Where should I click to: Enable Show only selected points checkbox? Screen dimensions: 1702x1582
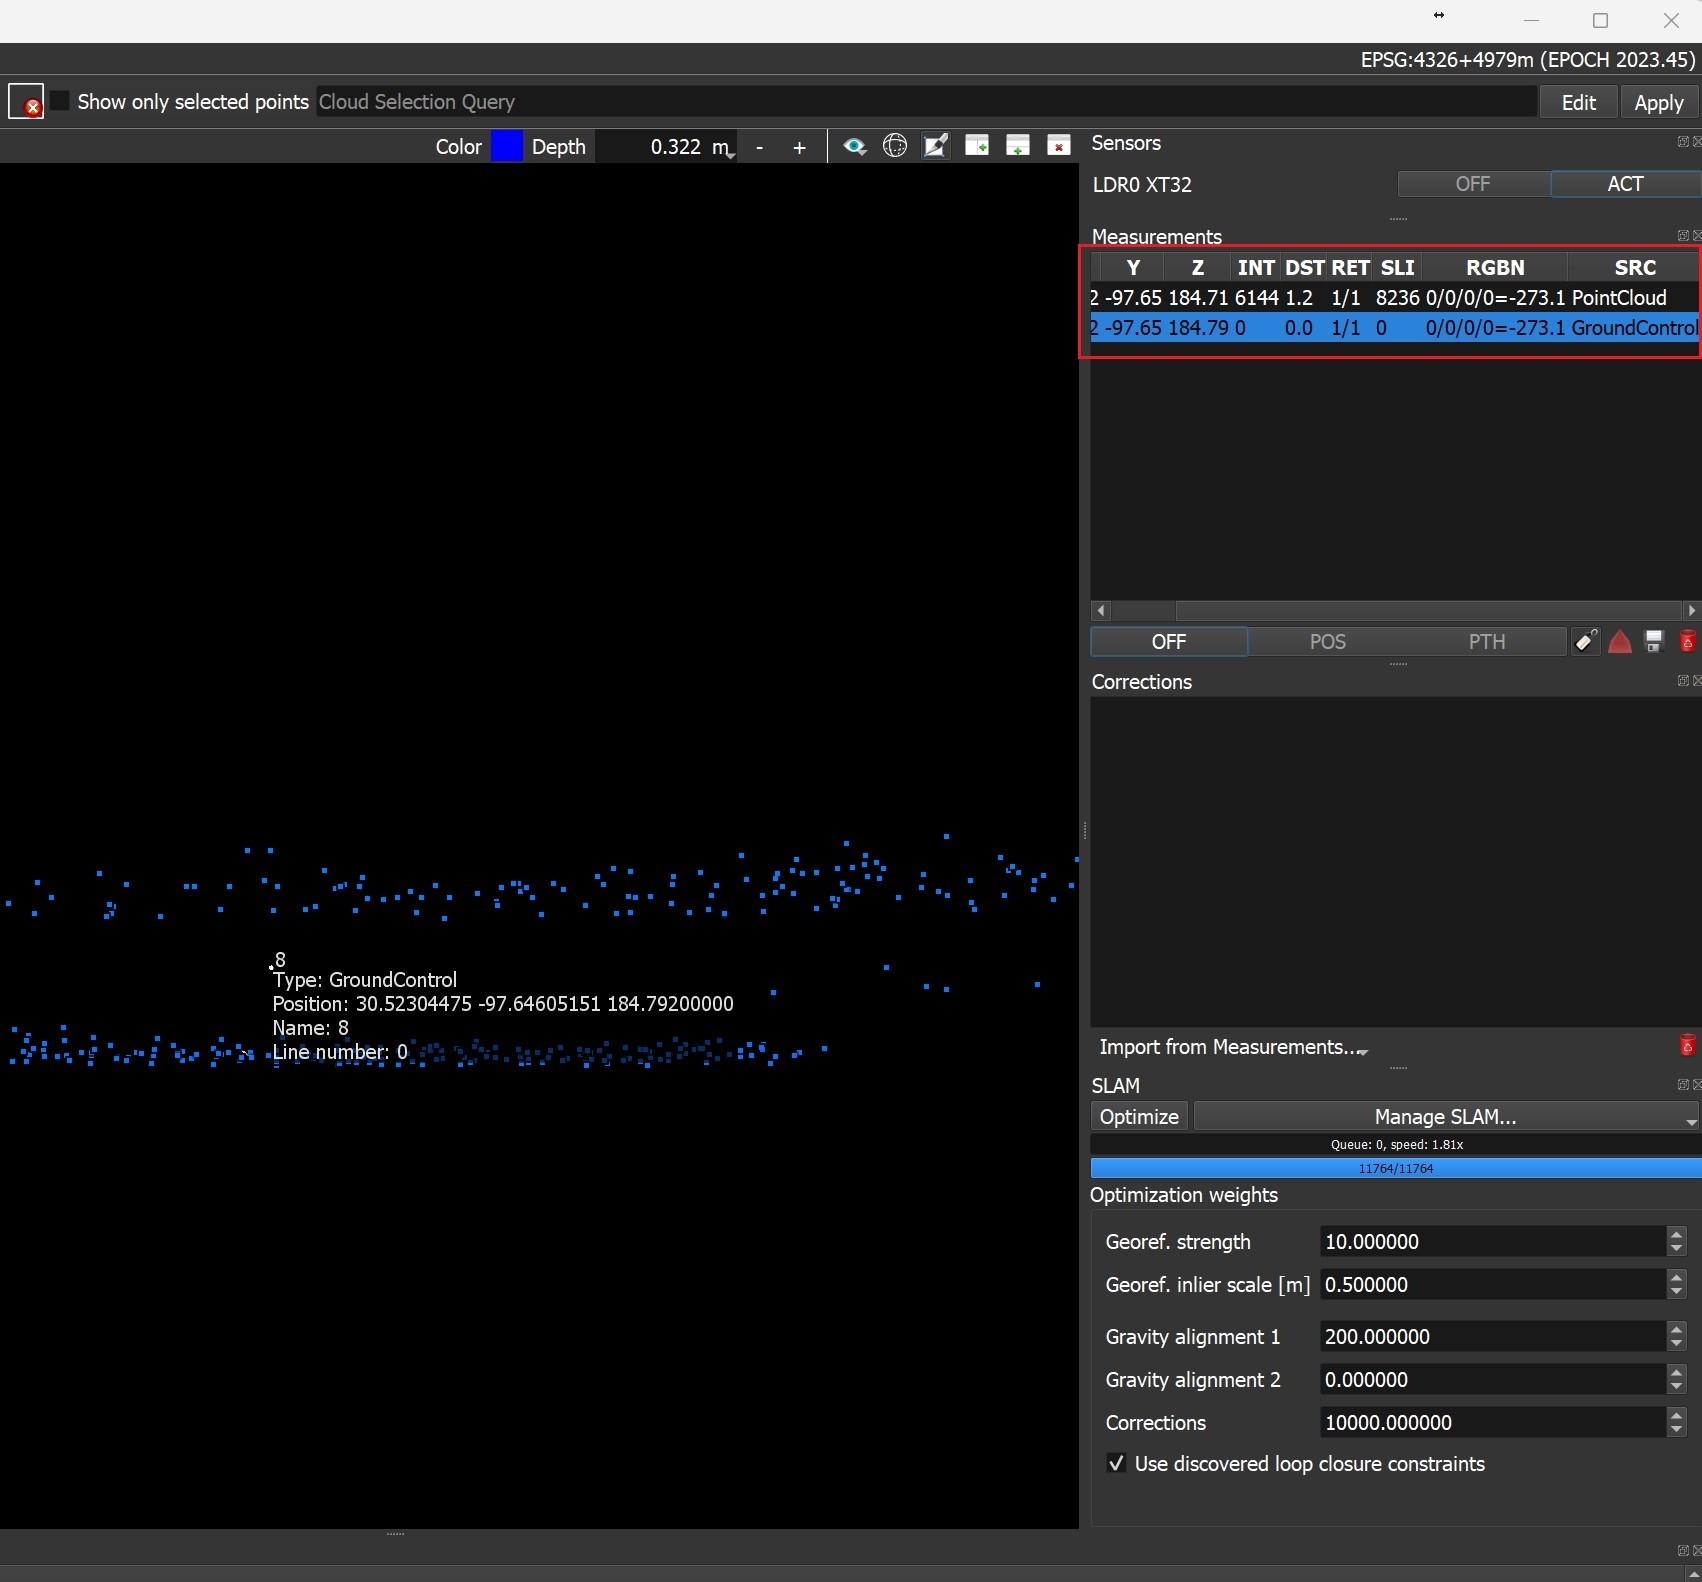[x=60, y=101]
